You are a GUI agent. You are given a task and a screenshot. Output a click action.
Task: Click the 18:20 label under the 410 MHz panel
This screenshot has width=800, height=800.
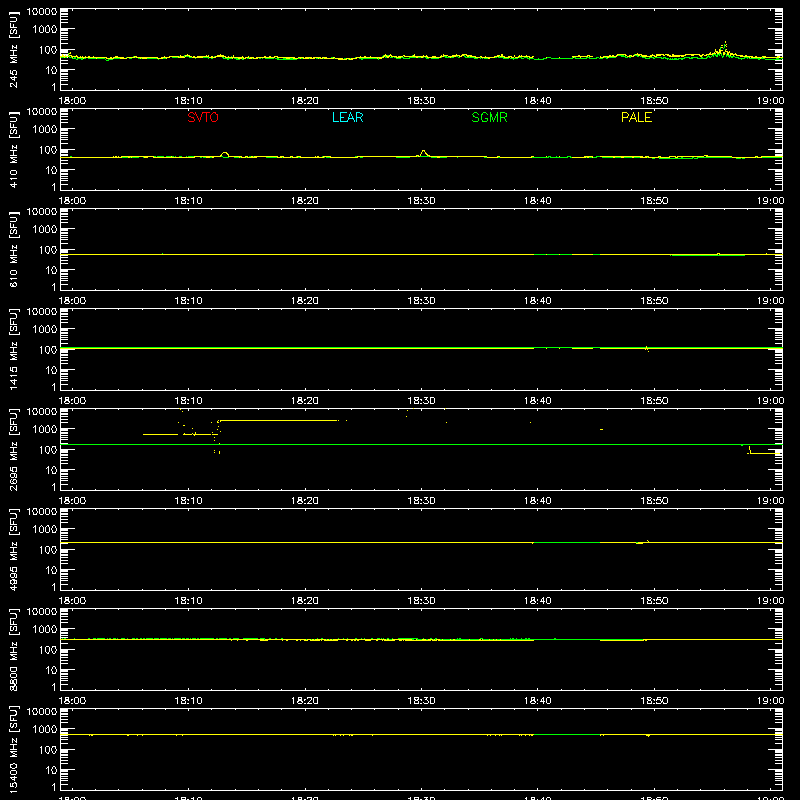coord(305,201)
